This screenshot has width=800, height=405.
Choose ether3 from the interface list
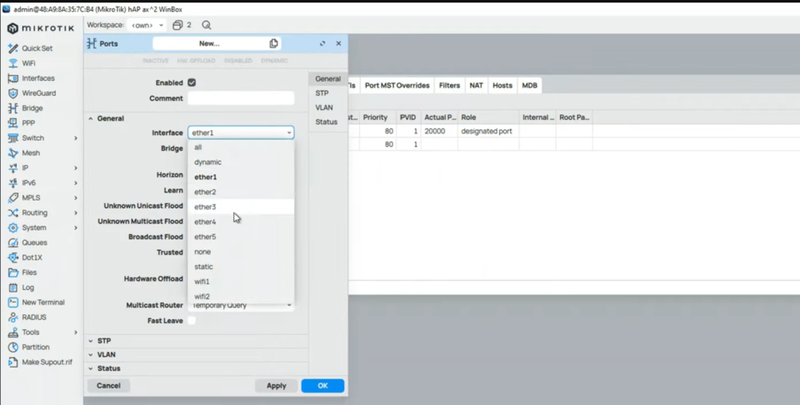click(205, 207)
